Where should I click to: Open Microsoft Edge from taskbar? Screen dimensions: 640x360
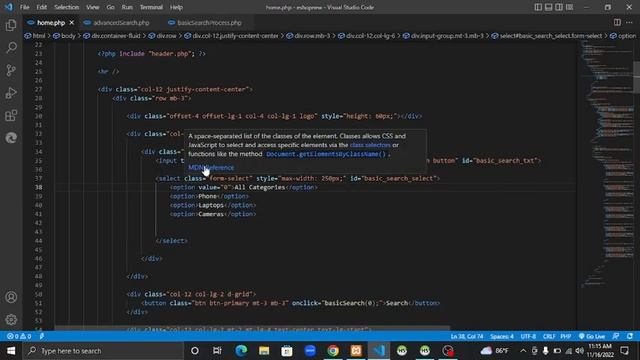click(241, 351)
